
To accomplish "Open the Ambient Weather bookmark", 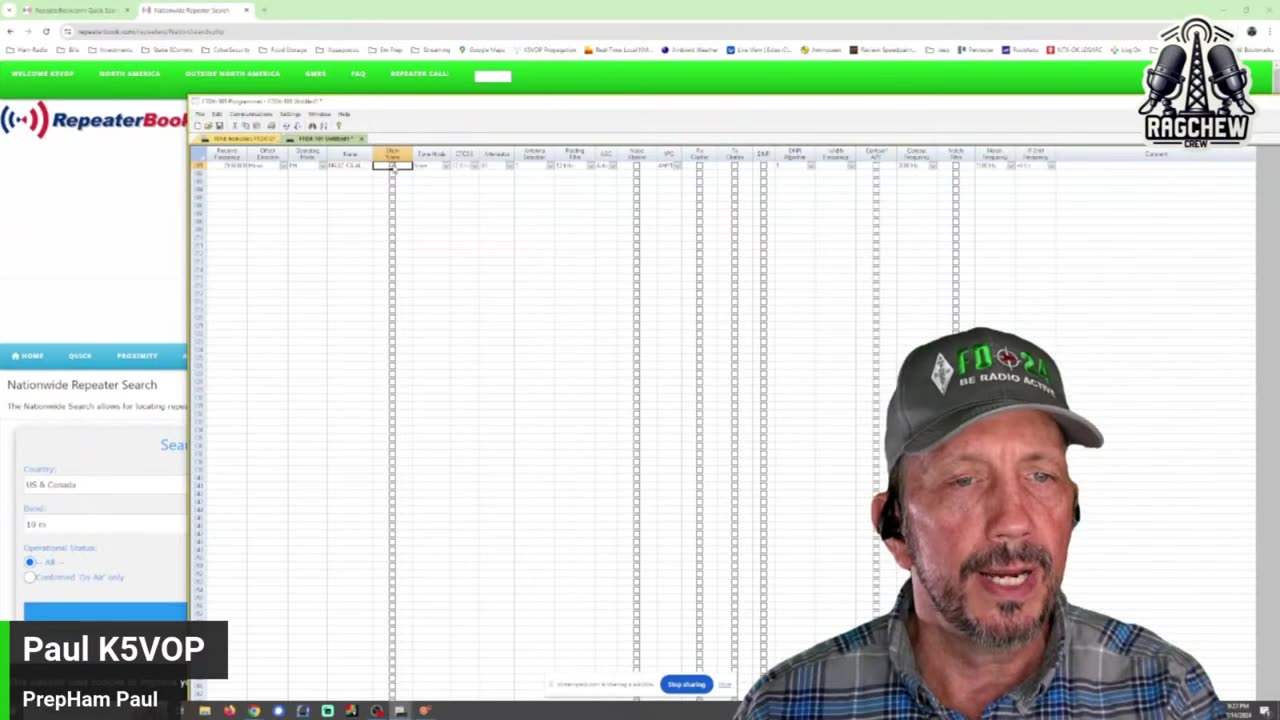I will click(690, 49).
